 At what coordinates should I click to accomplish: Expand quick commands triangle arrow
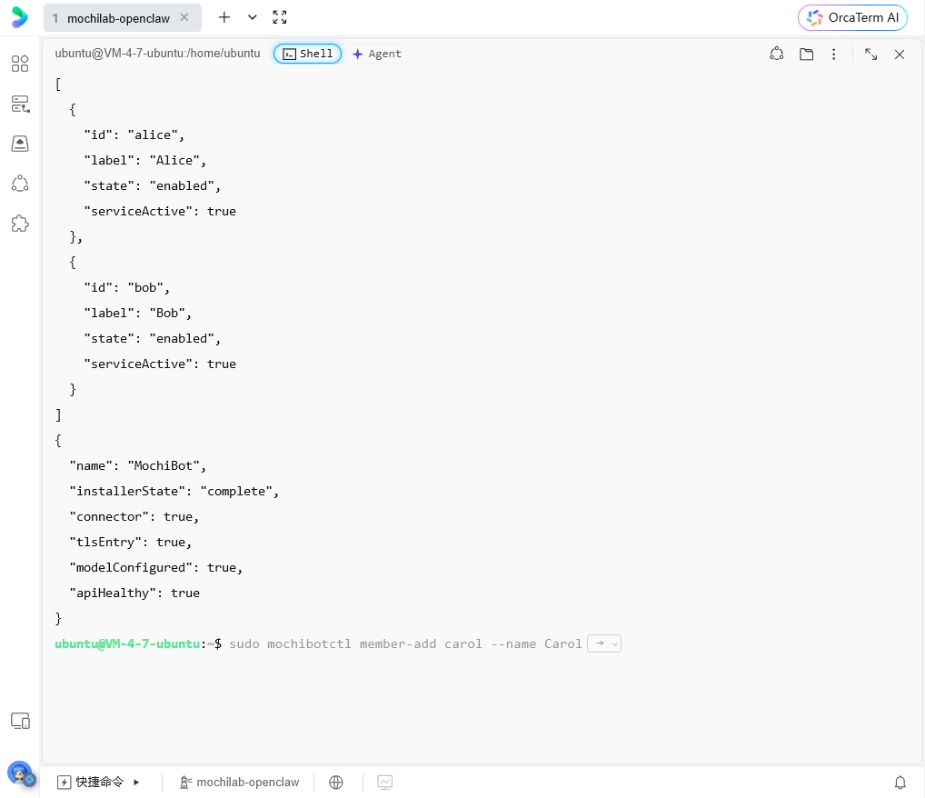pyautogui.click(x=136, y=782)
